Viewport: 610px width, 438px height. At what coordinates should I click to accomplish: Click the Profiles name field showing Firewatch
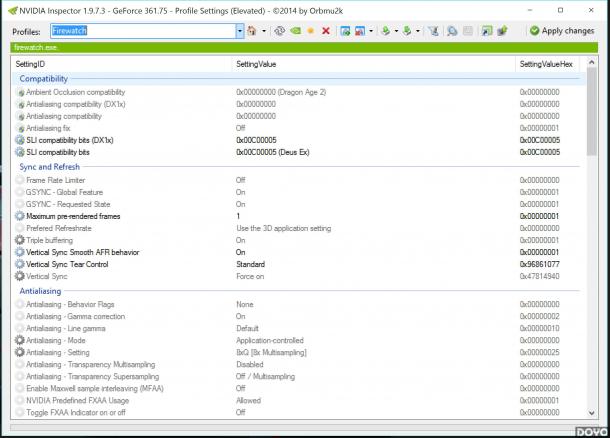click(143, 31)
